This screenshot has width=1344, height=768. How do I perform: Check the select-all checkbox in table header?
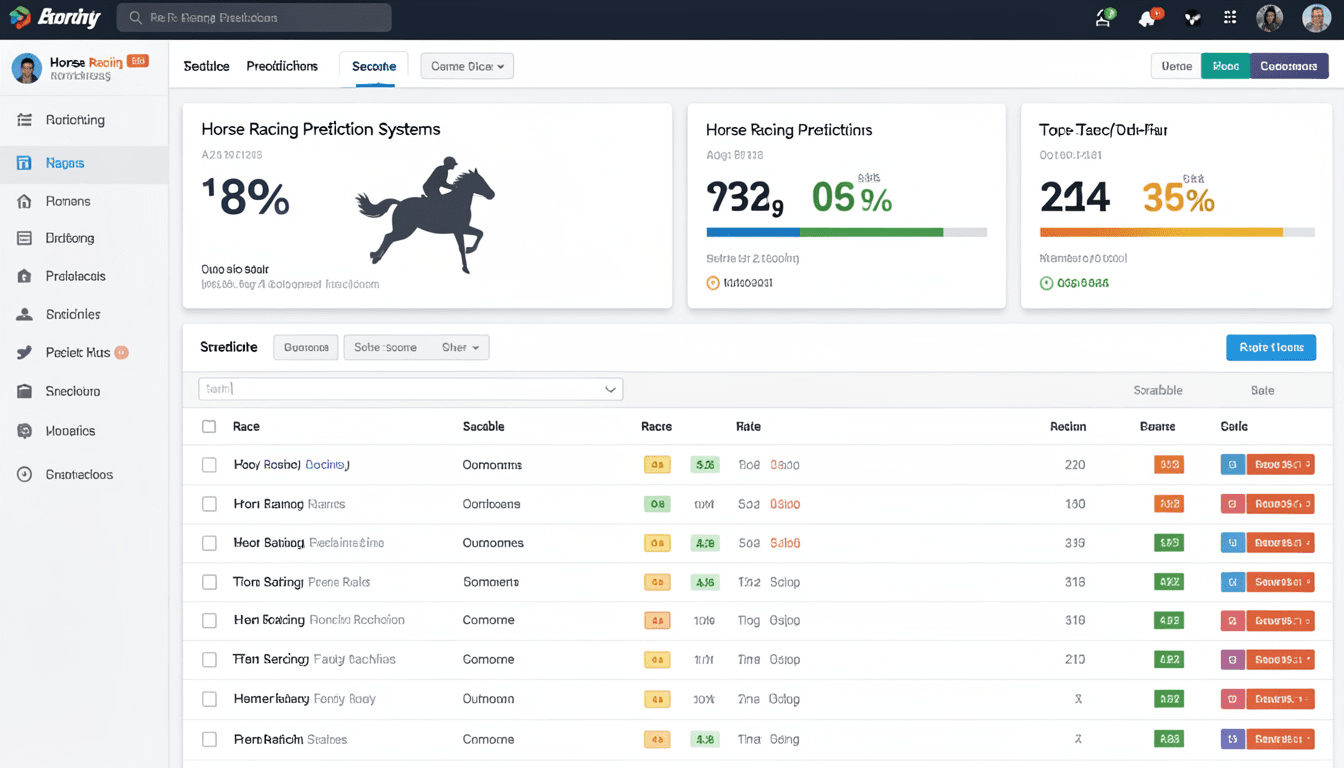pyautogui.click(x=209, y=425)
